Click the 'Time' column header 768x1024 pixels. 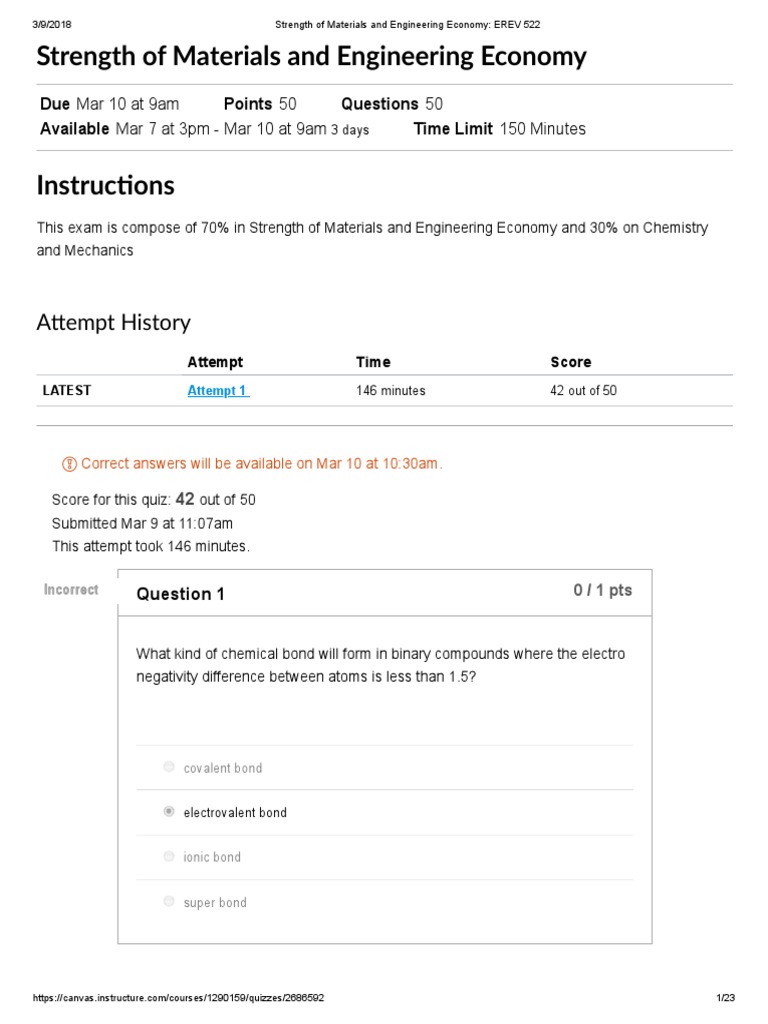click(x=373, y=362)
